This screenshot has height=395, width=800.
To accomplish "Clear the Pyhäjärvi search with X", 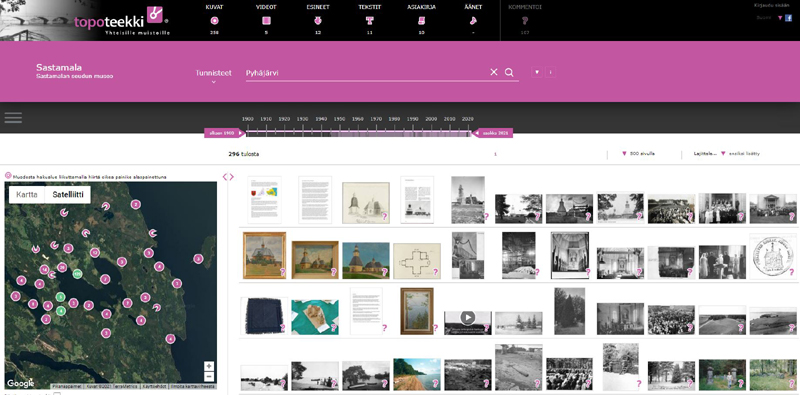I will coord(493,72).
